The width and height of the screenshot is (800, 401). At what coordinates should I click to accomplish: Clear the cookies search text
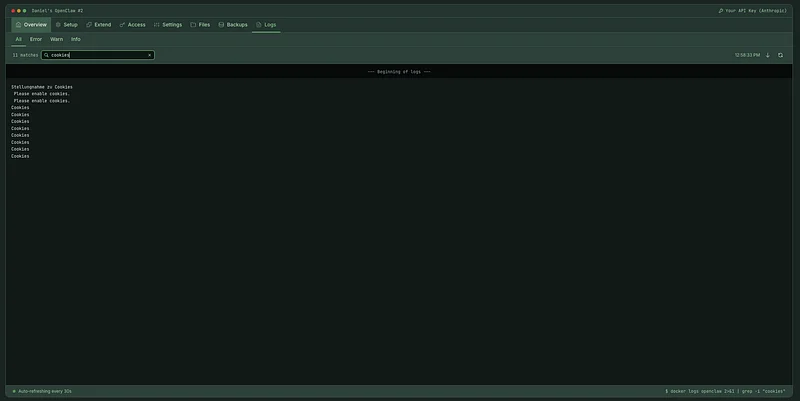(x=149, y=55)
